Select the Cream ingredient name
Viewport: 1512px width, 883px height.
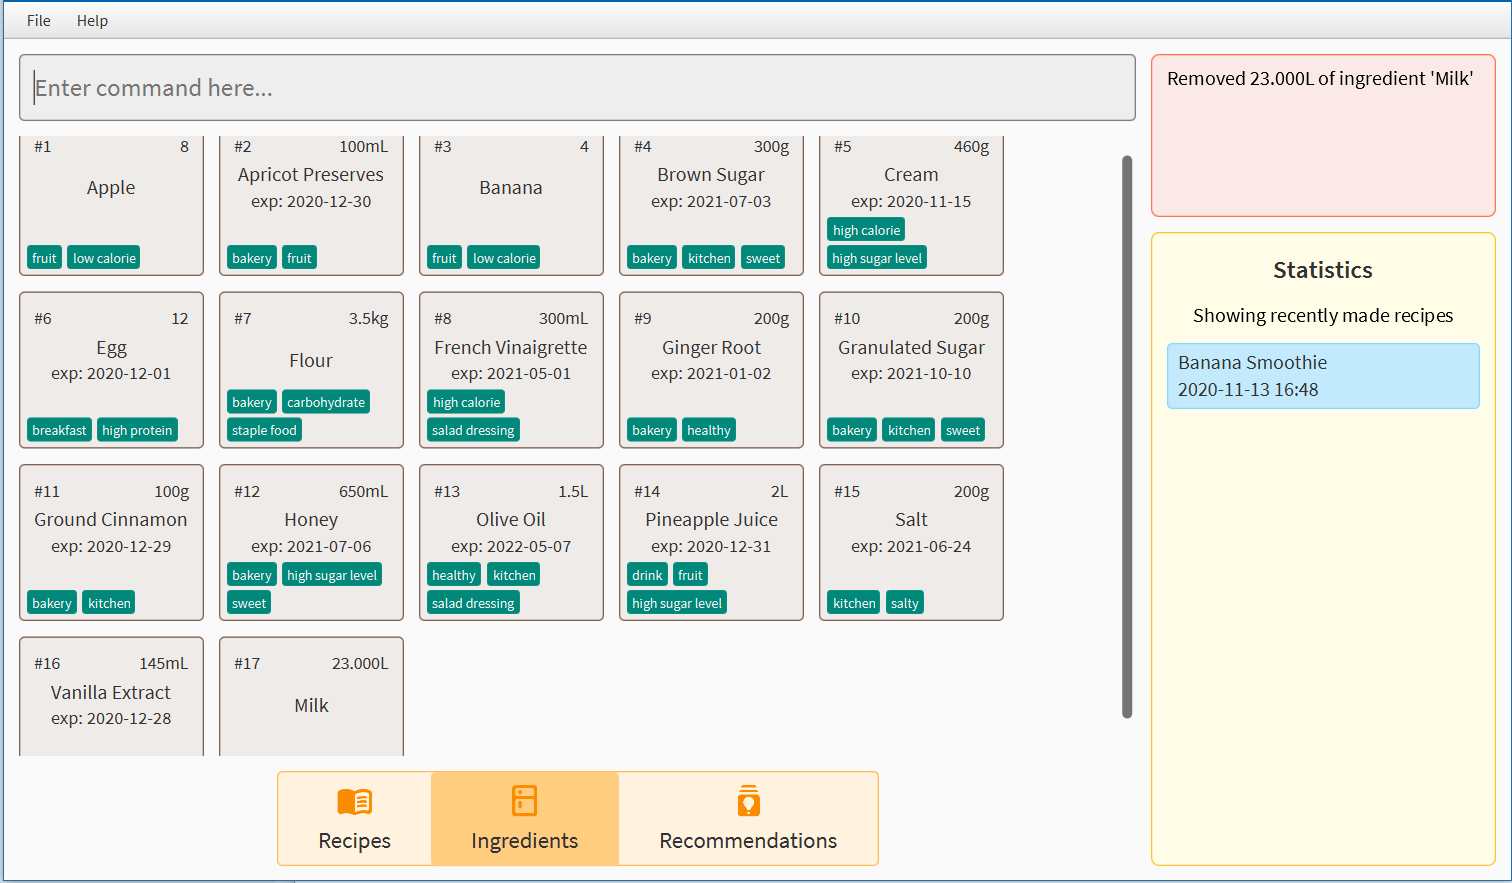tap(911, 174)
